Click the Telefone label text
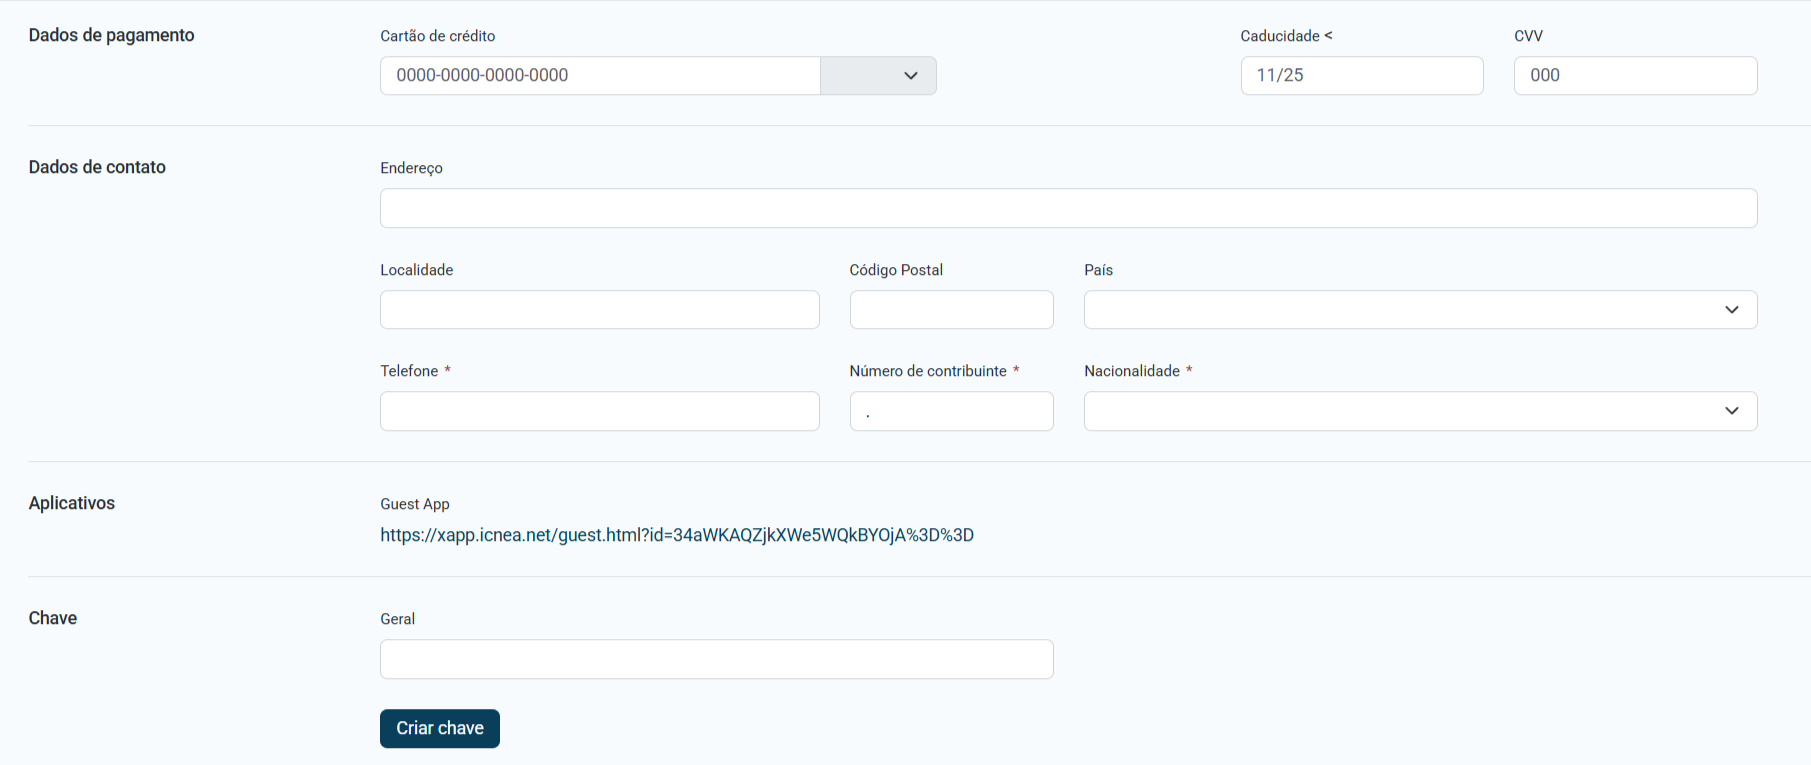This screenshot has width=1811, height=765. coord(409,371)
